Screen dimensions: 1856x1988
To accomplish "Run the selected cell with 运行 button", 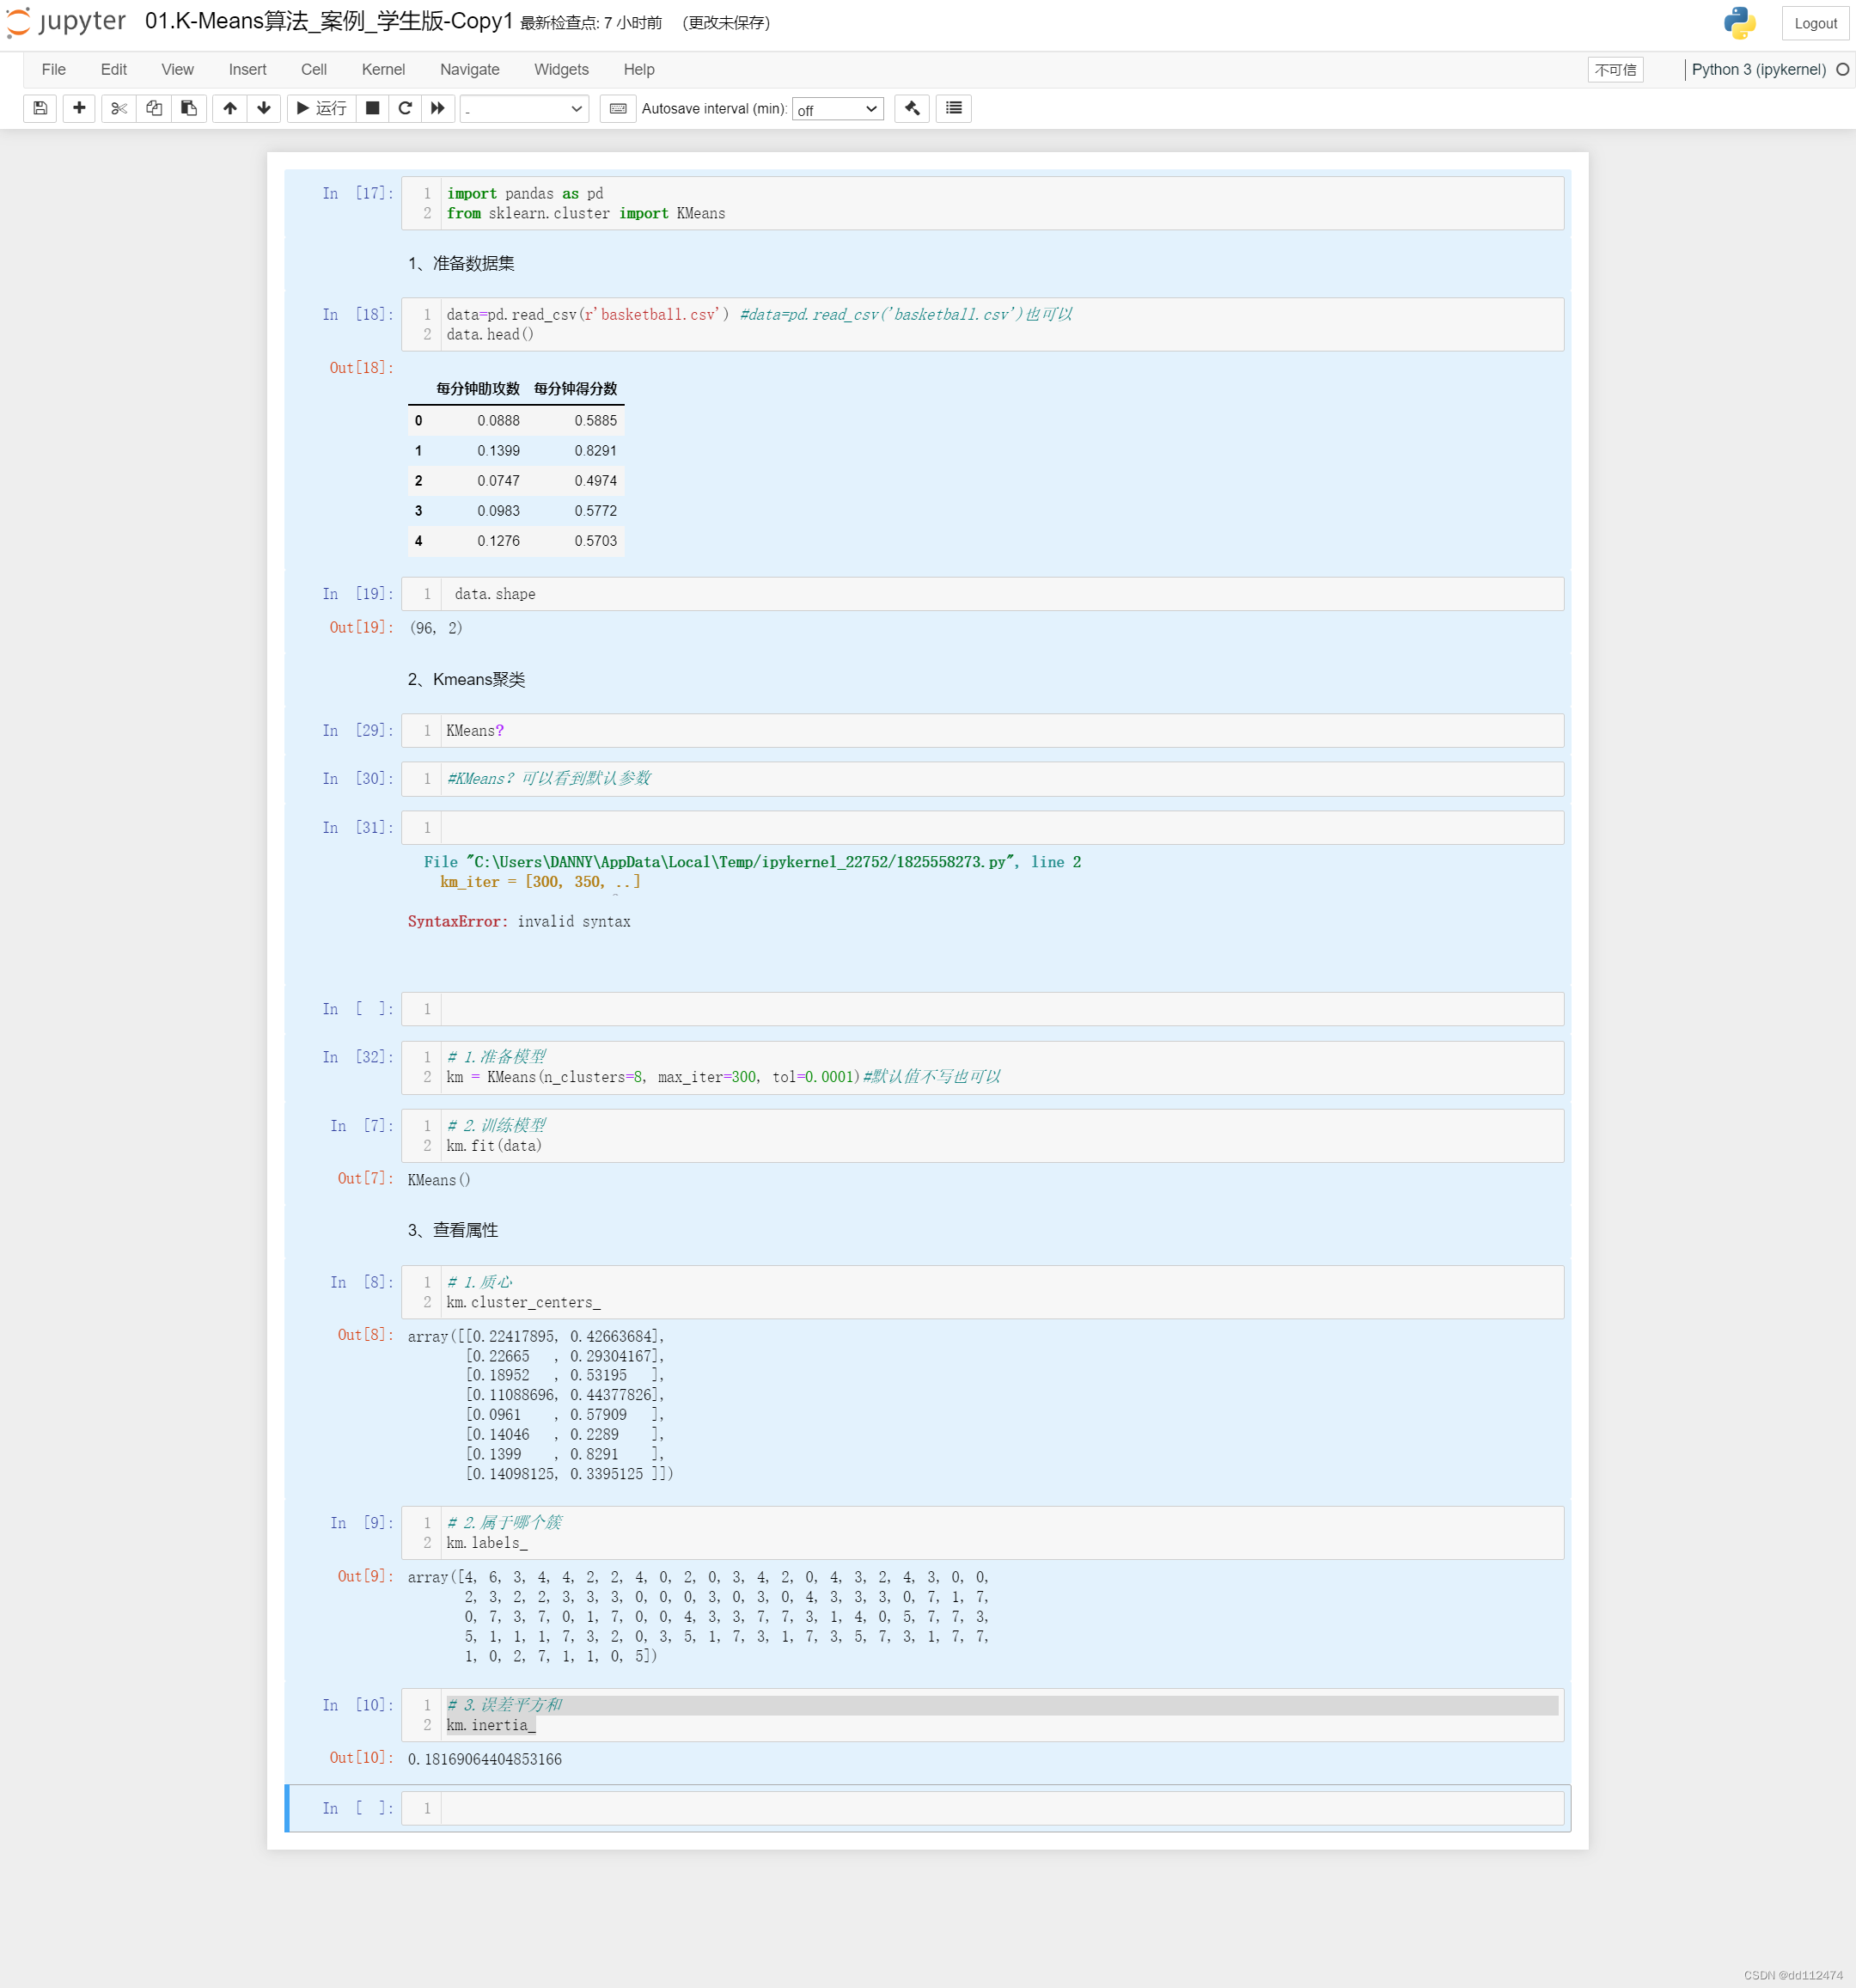I will 322,108.
